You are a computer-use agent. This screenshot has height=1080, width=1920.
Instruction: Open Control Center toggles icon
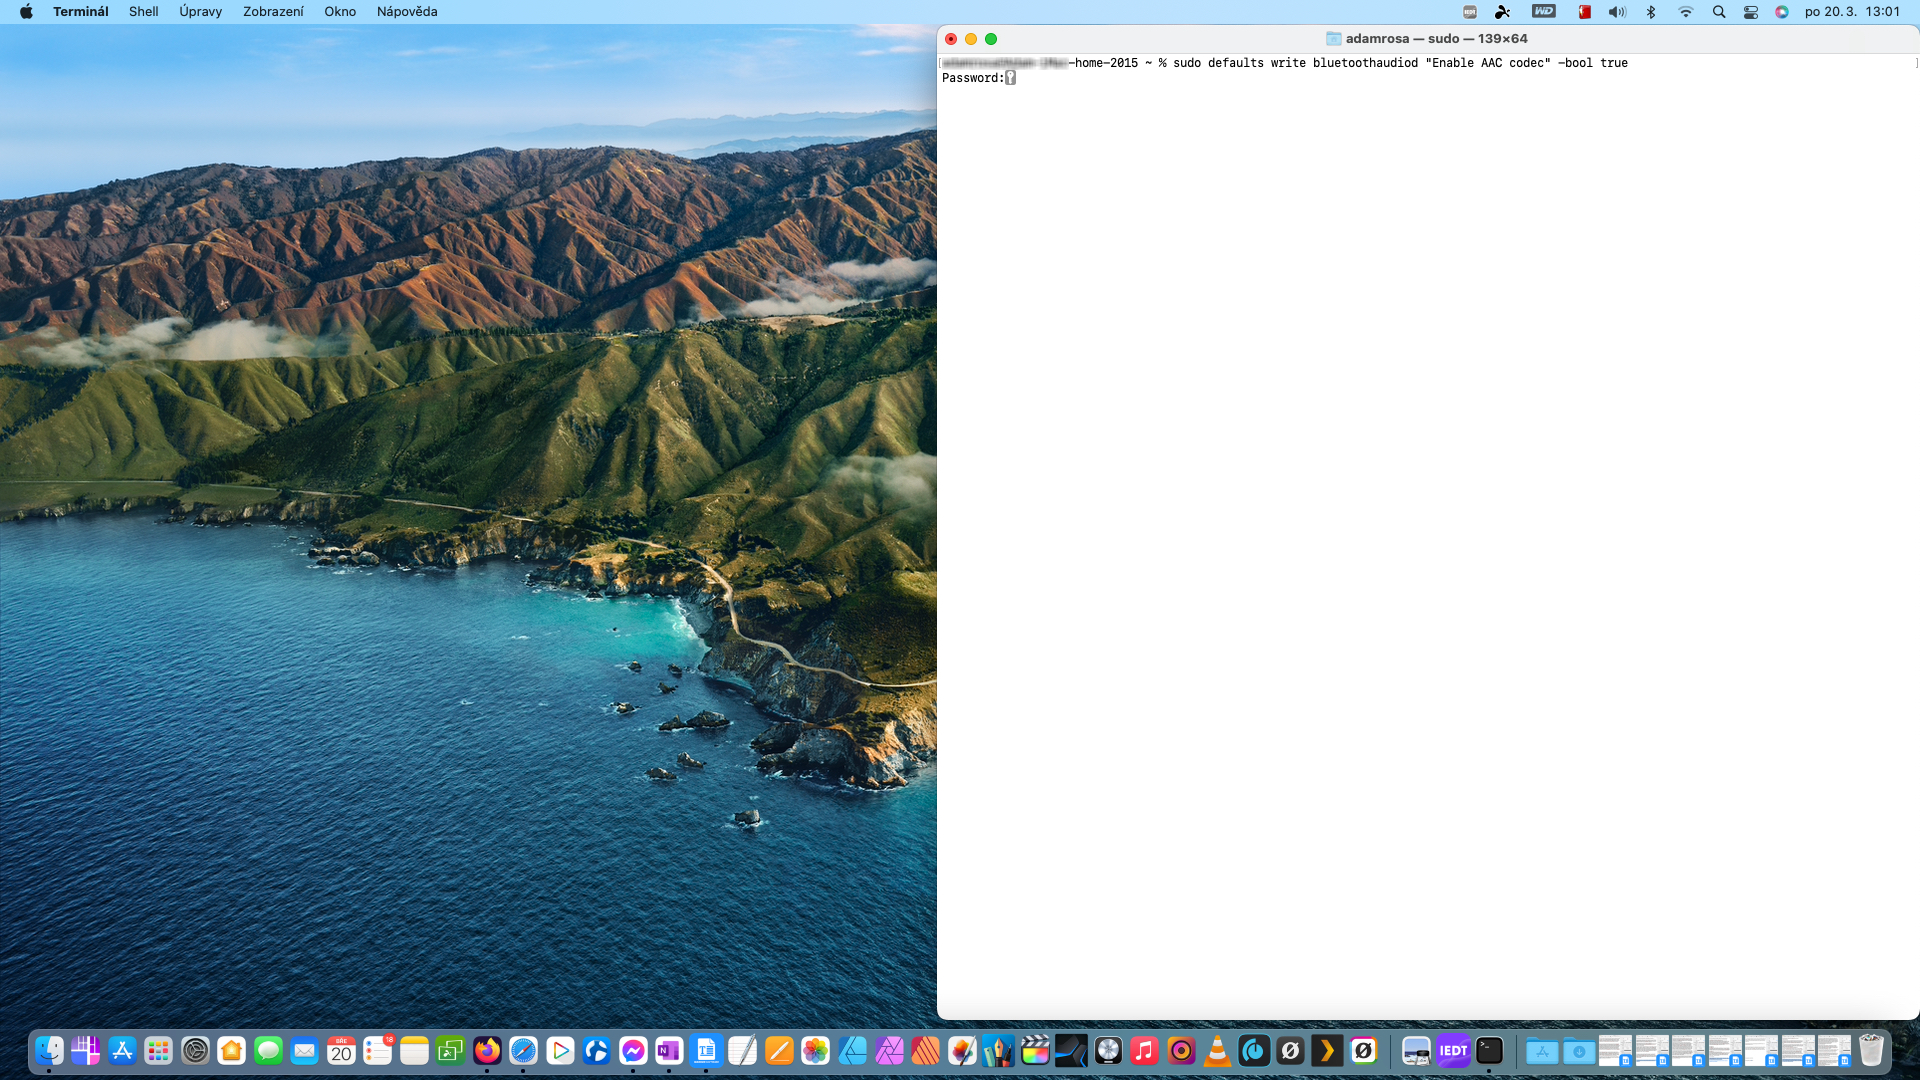tap(1750, 12)
